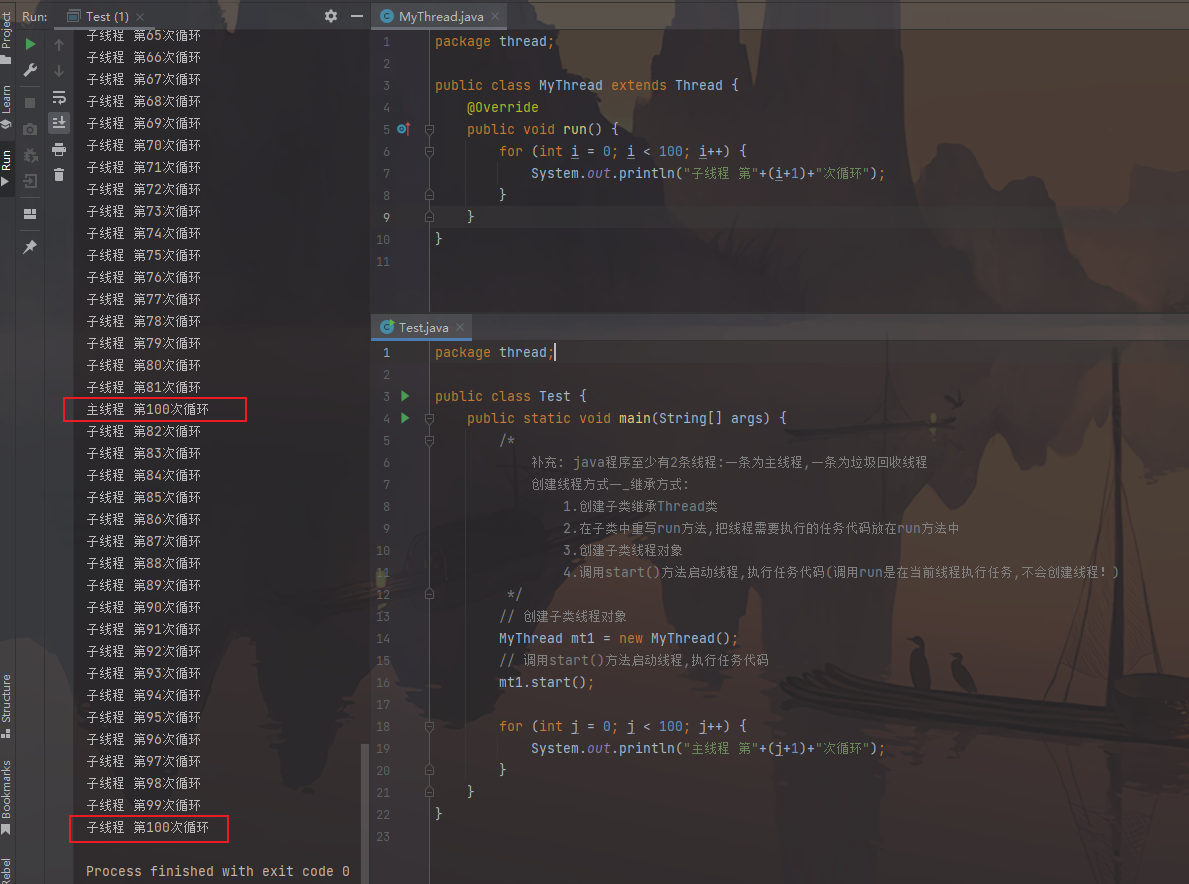Collapse the run() method fold marker
Image resolution: width=1189 pixels, height=884 pixels.
[429, 129]
